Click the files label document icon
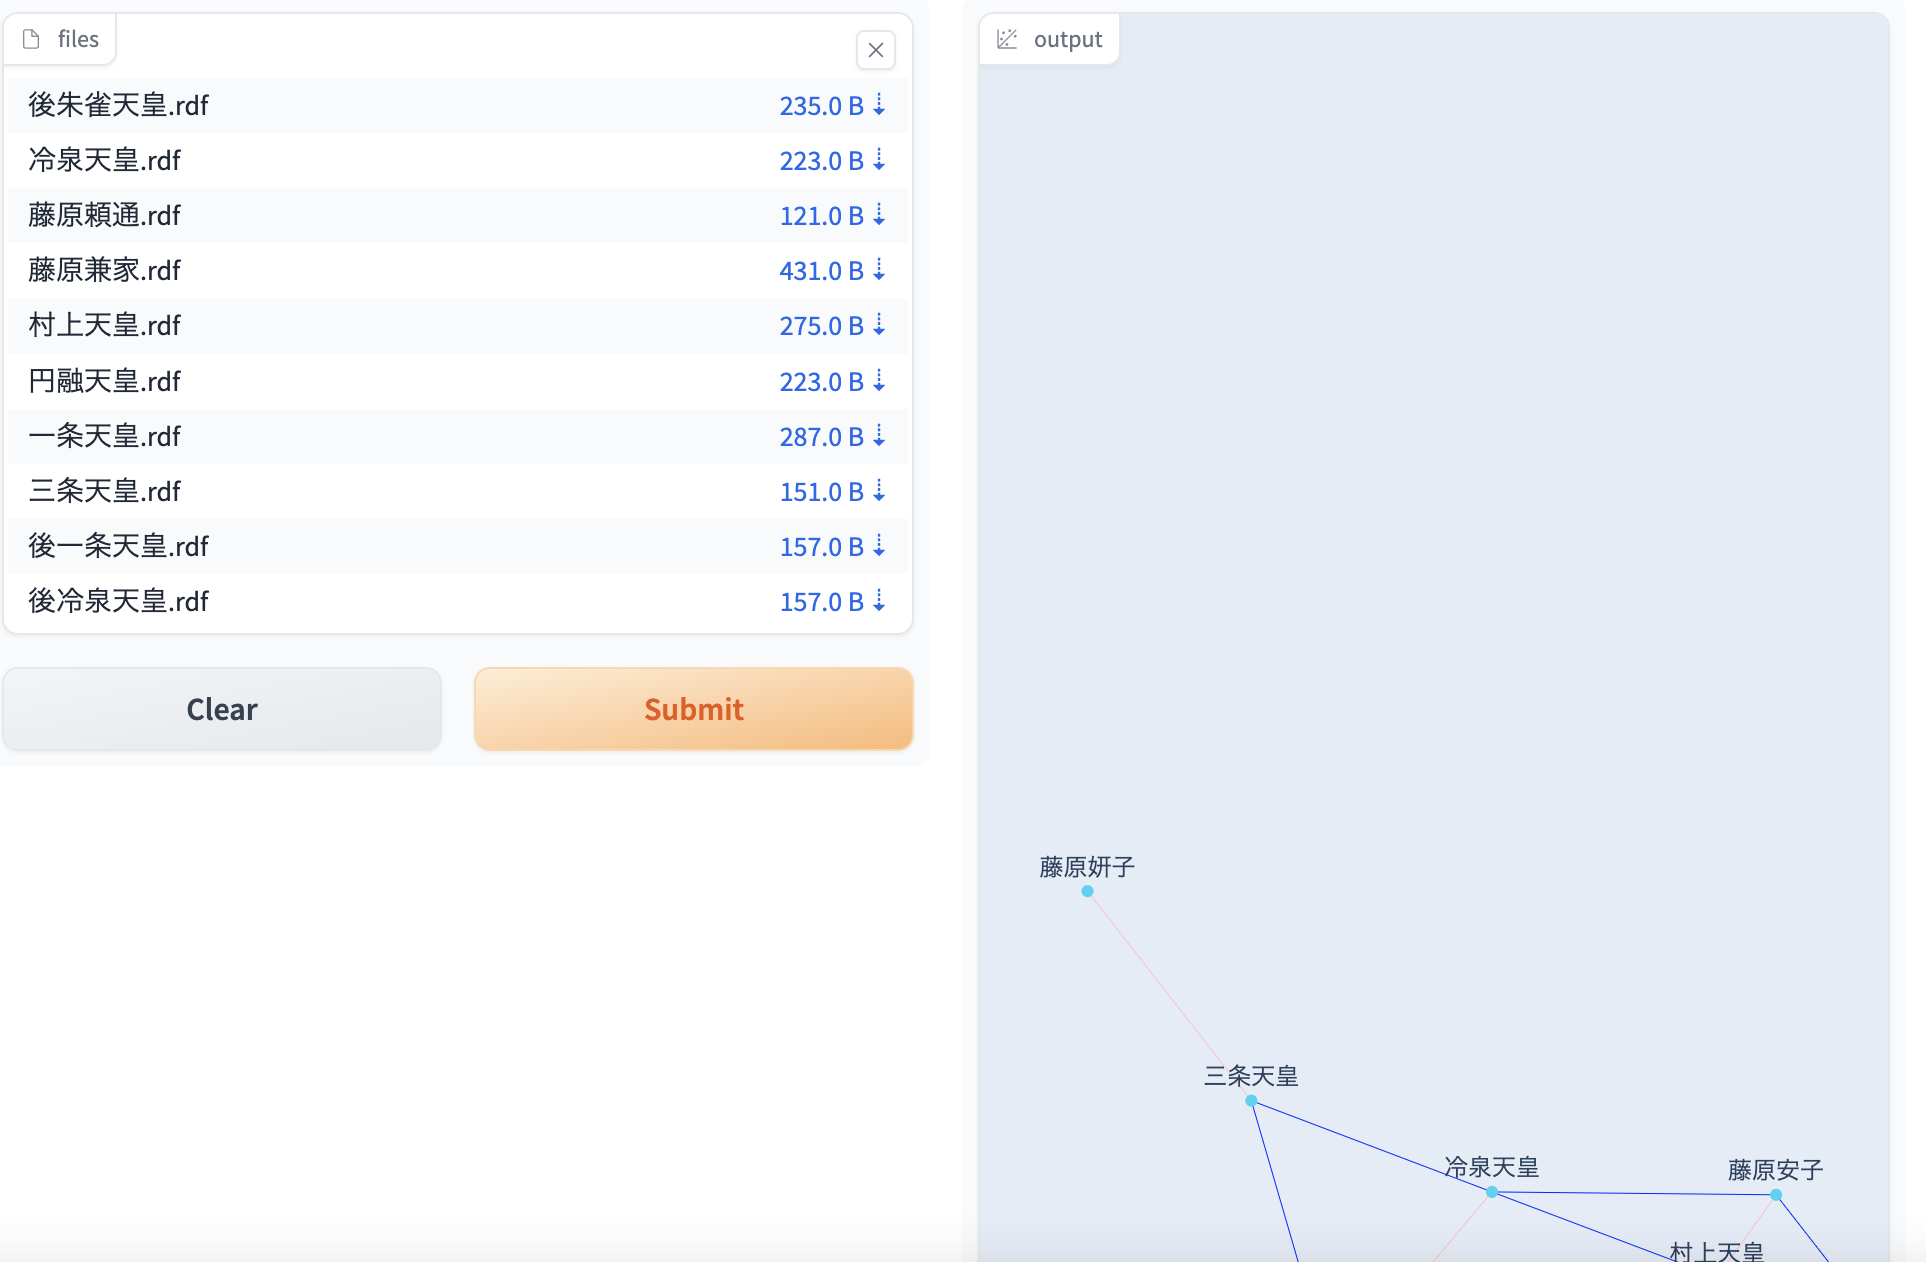Viewport: 1926px width, 1262px height. pyautogui.click(x=31, y=39)
